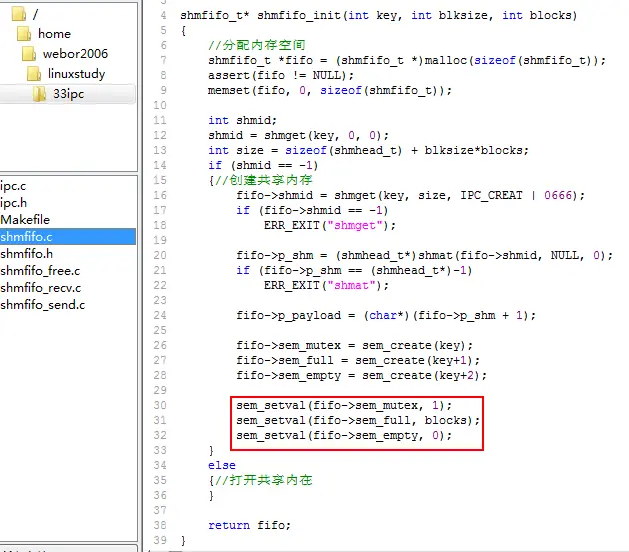The width and height of the screenshot is (629, 552).
Task: Click sem_create(key+1) call
Action: [417, 361]
